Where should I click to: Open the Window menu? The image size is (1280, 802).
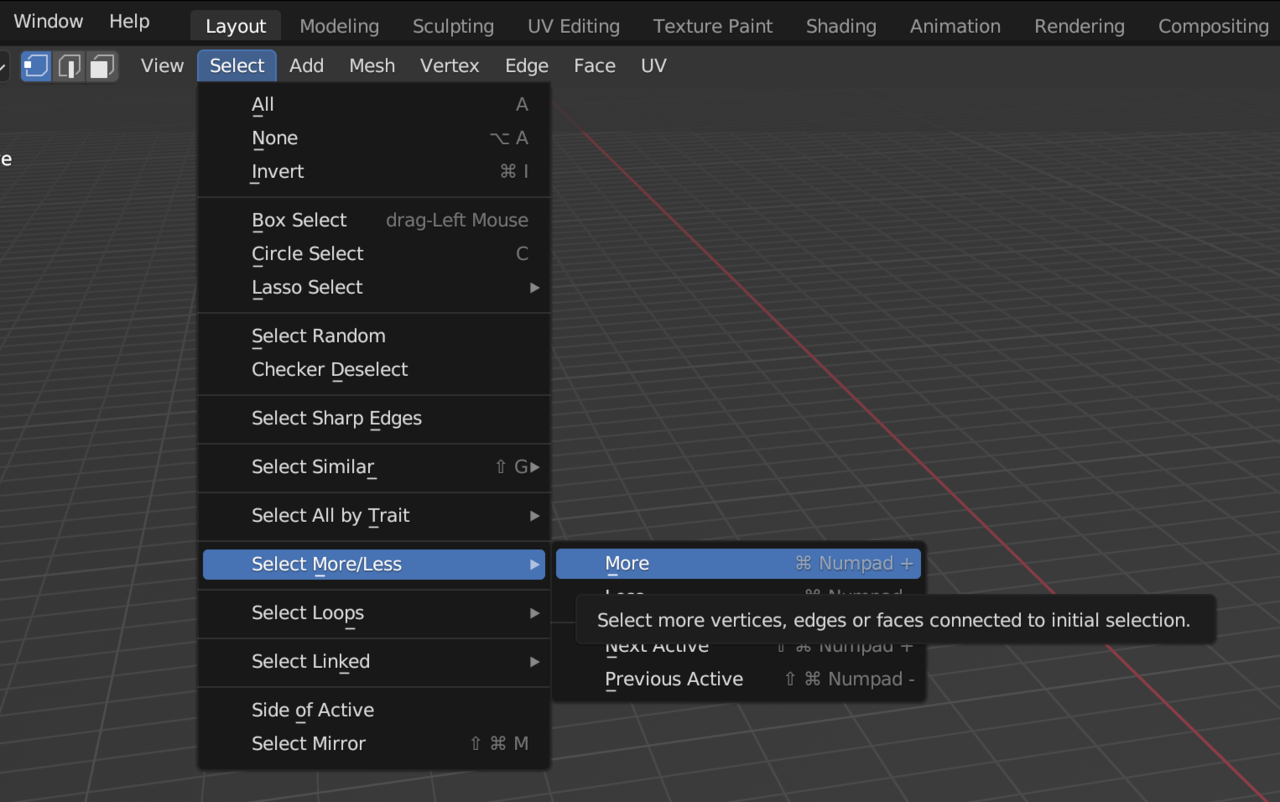pyautogui.click(x=48, y=21)
